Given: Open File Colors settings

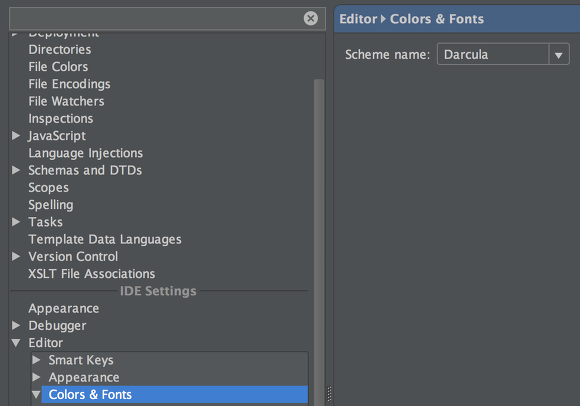Looking at the screenshot, I should (x=58, y=67).
